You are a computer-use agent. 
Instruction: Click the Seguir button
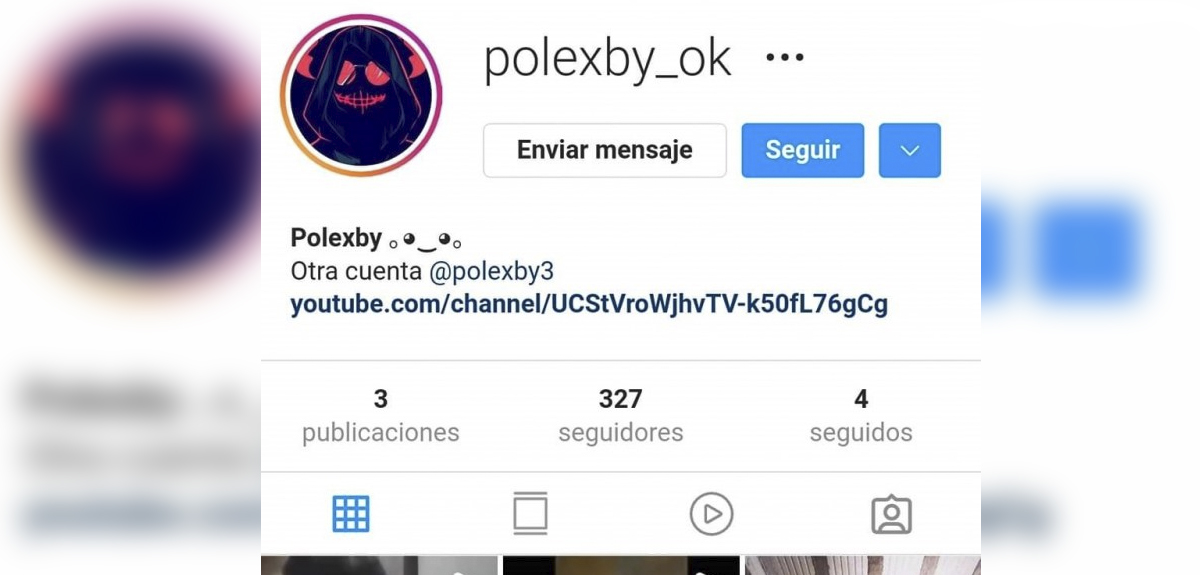803,150
